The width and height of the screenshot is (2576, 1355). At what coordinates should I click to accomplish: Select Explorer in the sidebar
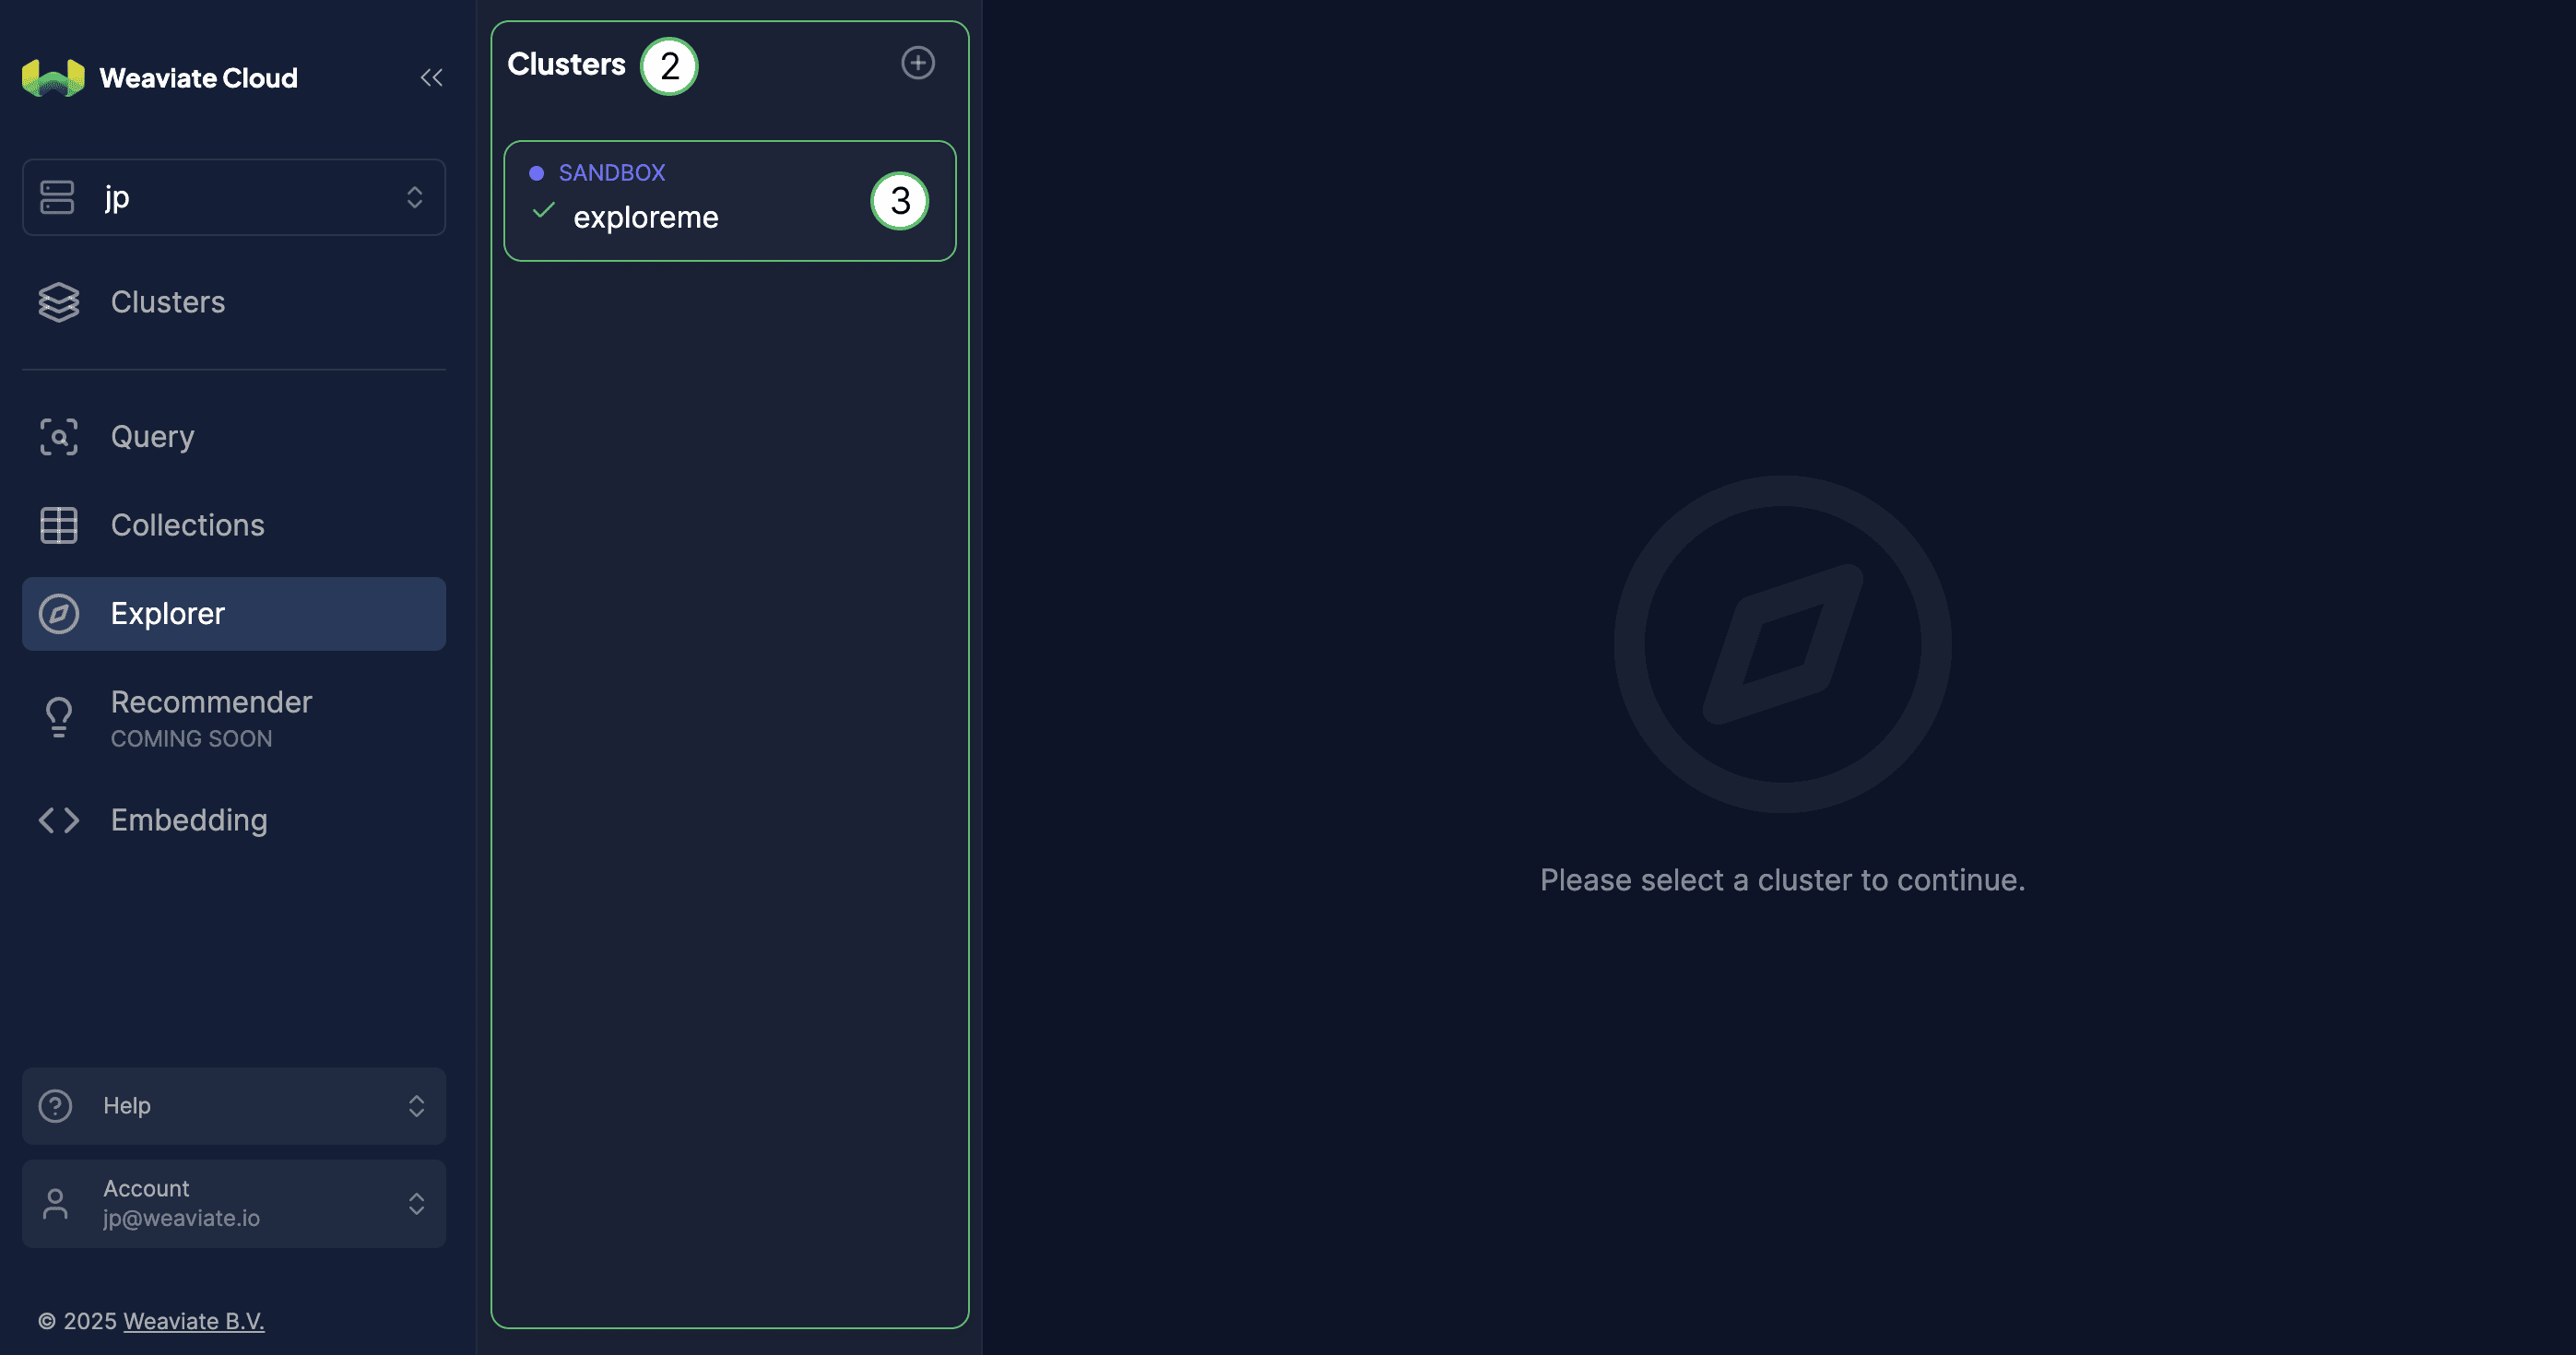tap(234, 614)
